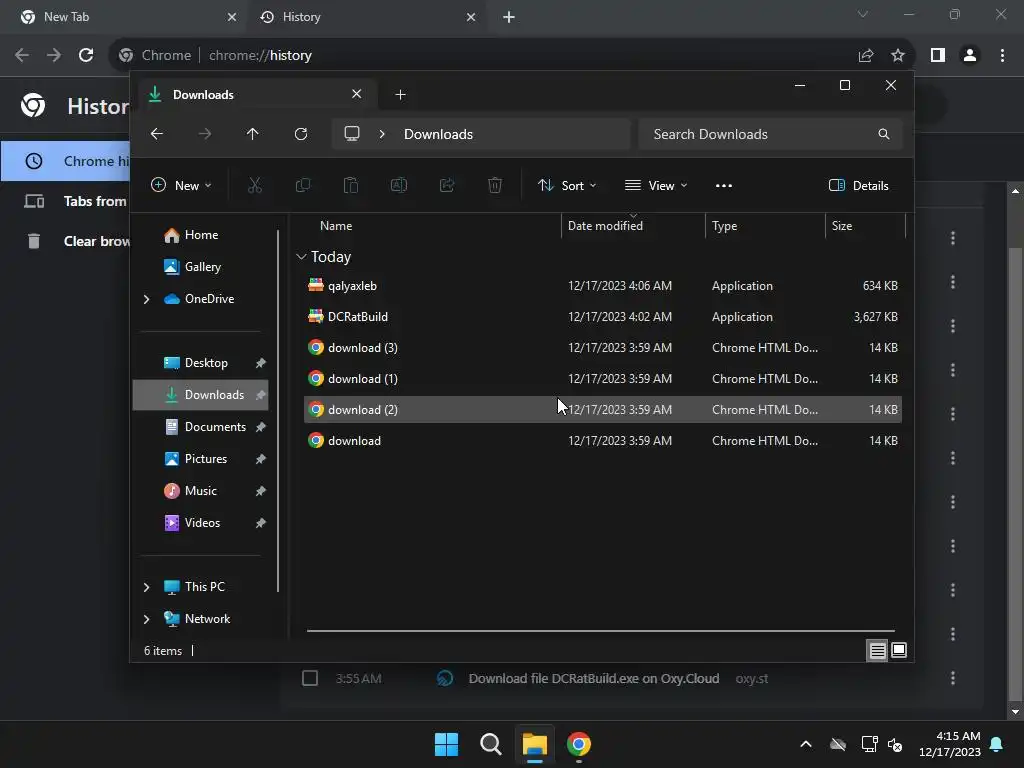Image resolution: width=1024 pixels, height=768 pixels.
Task: Select Home in navigation pane
Action: [x=201, y=235]
